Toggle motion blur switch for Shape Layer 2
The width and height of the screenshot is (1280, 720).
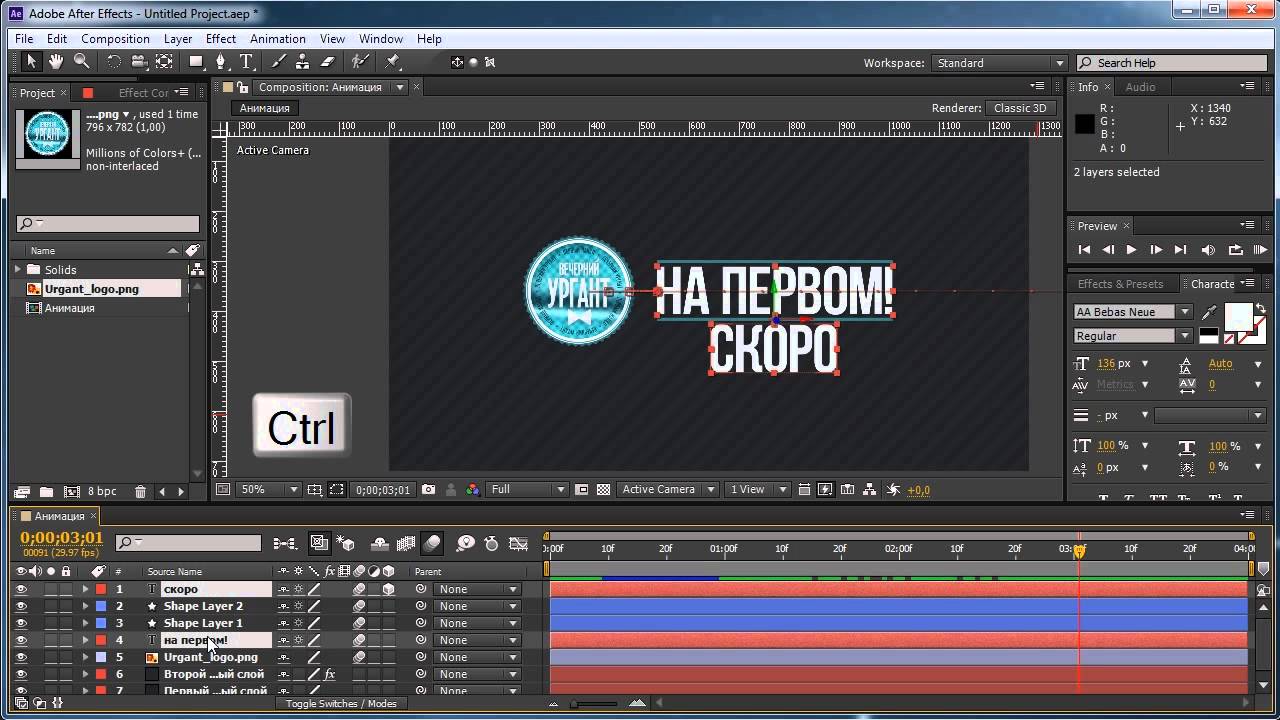359,606
